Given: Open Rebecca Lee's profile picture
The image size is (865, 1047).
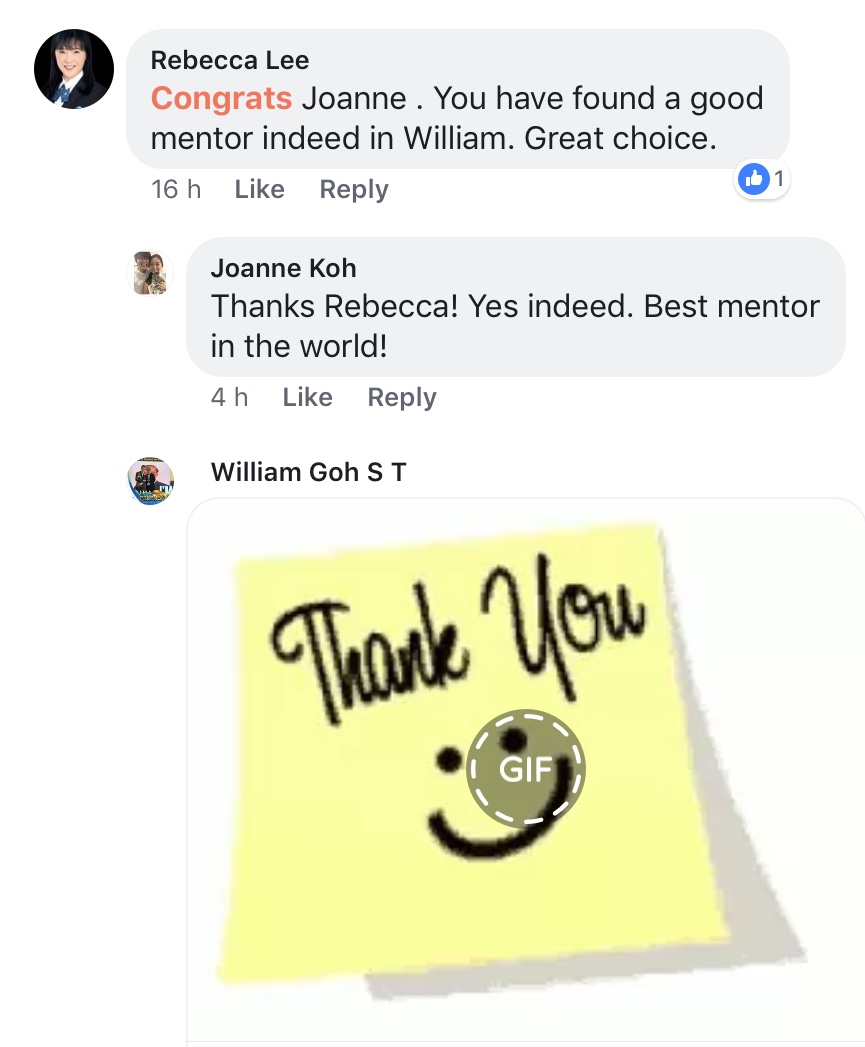Looking at the screenshot, I should [x=74, y=69].
